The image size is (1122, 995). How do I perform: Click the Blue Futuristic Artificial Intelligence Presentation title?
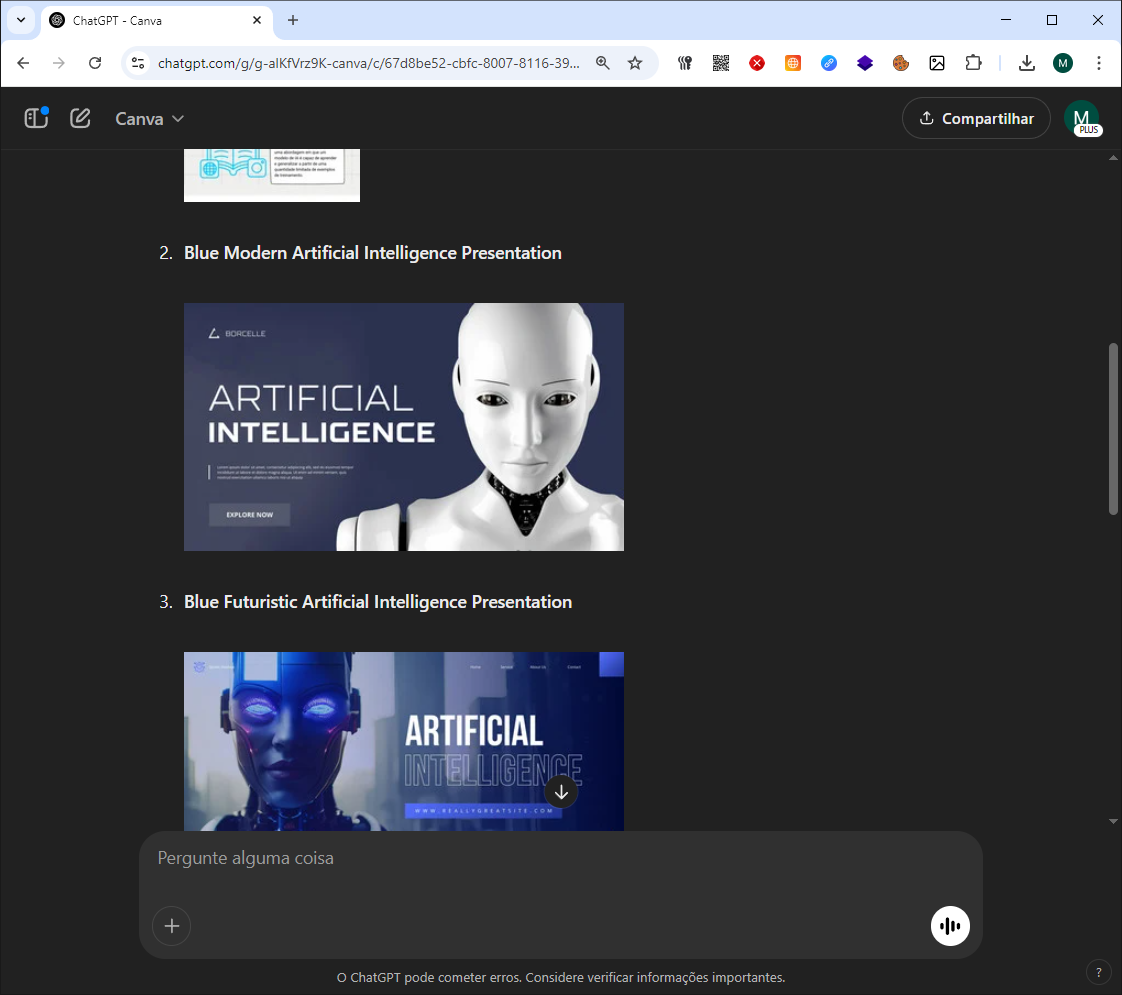point(378,602)
